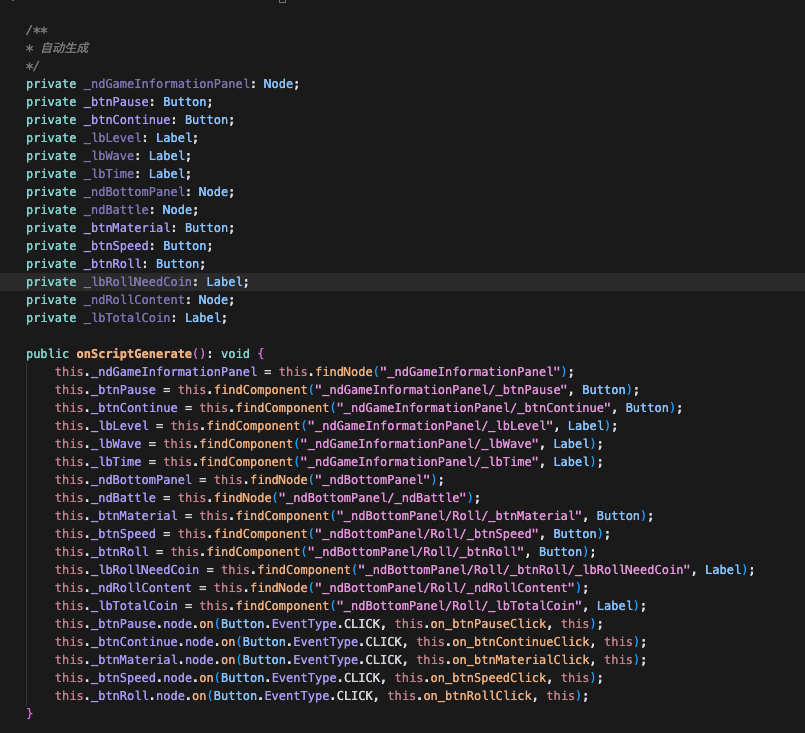805x733 pixels.
Task: Click the string "_ndBottomPanel/Roll/_btnRoll/_lbRollNeedCoin"
Action: (524, 570)
